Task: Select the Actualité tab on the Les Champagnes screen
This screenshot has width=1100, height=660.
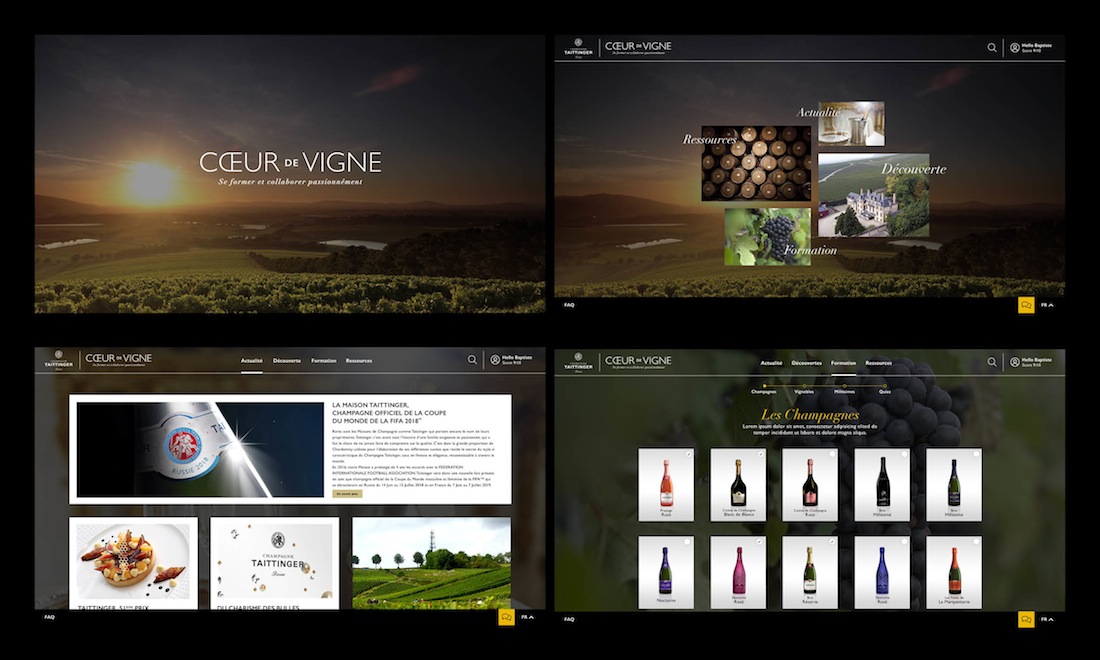Action: pos(771,363)
